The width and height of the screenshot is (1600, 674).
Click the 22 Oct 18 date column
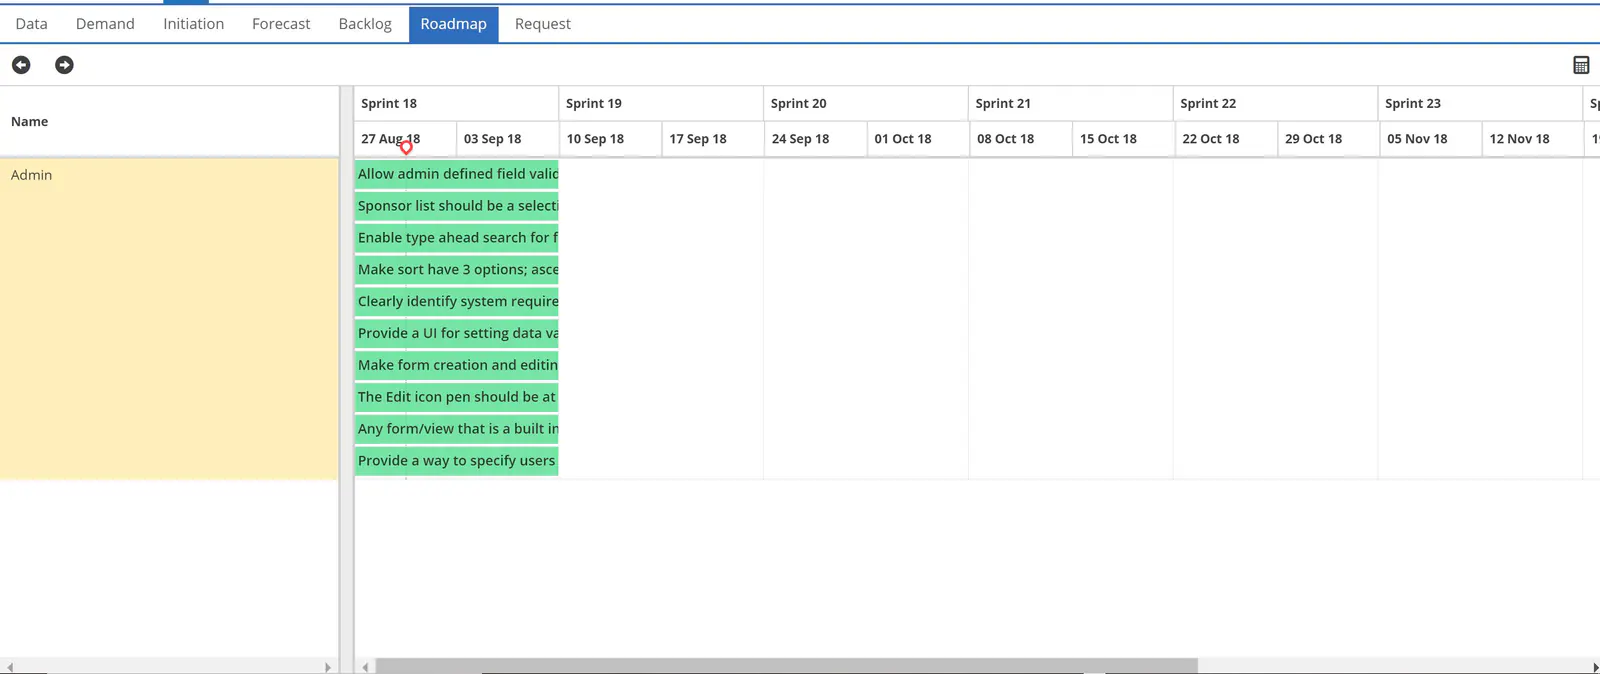(1226, 139)
